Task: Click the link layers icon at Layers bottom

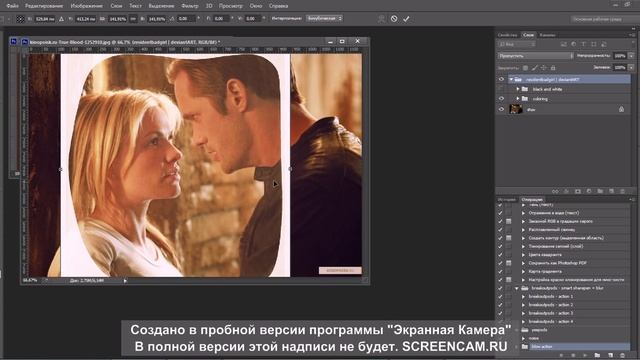Action: click(x=555, y=191)
